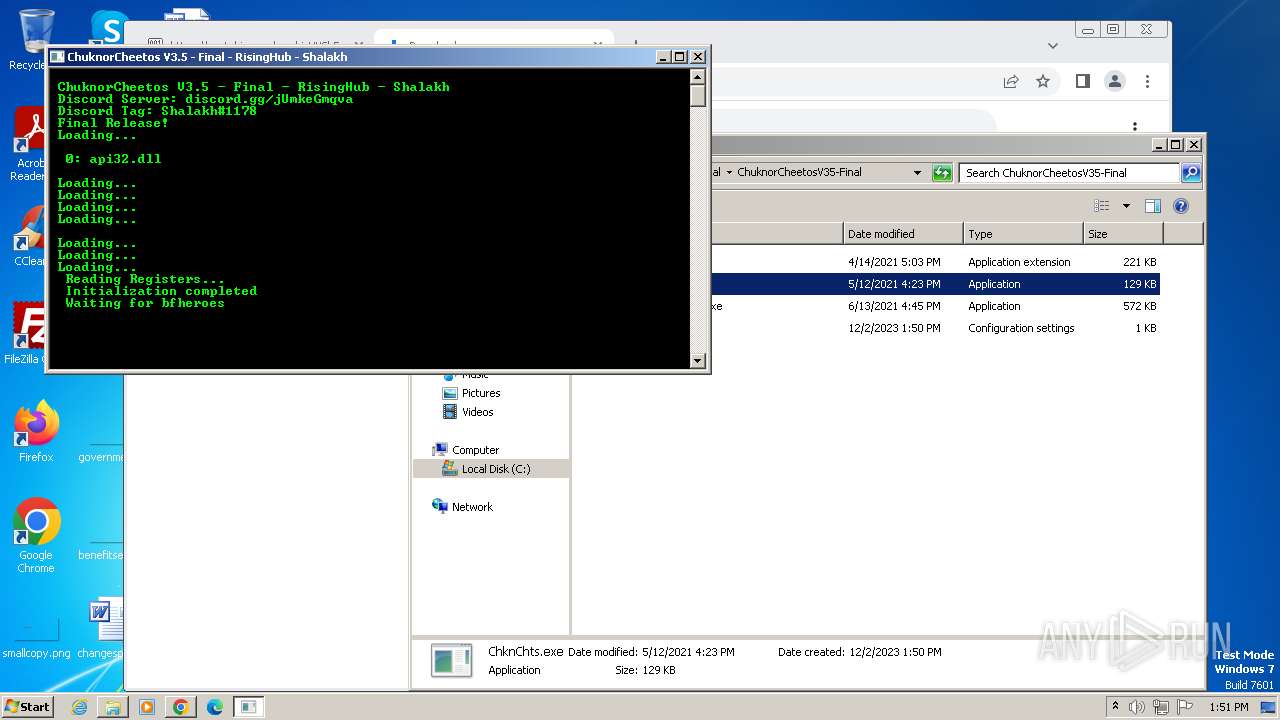Click the ChknChts.exe thumbnail in details pane
The height and width of the screenshot is (720, 1280).
tap(451, 661)
